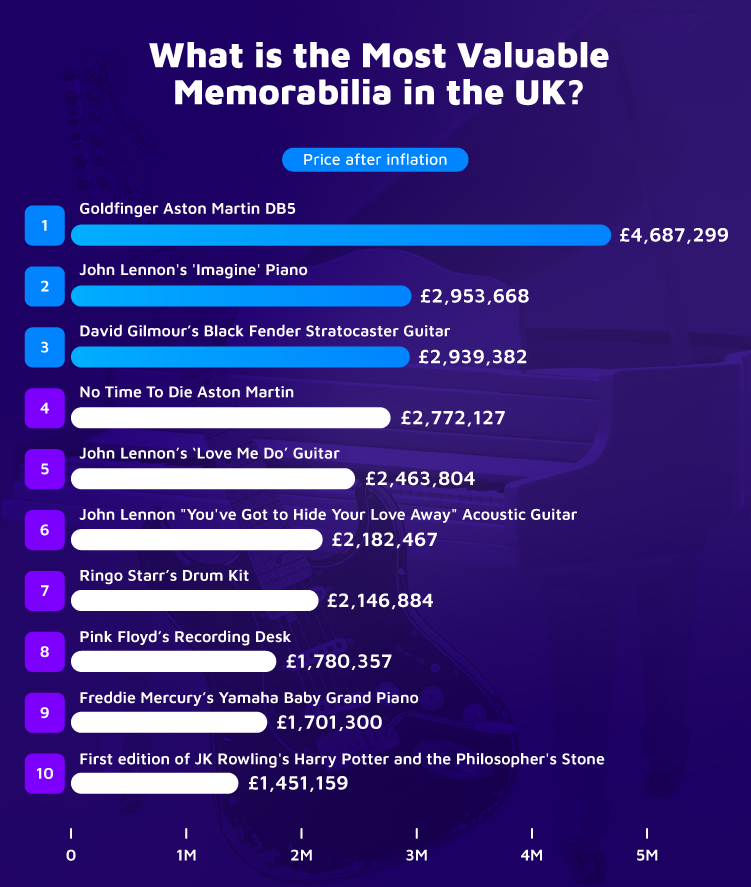Click the purple rank 7 badge
This screenshot has height=887, width=751.
tap(45, 591)
